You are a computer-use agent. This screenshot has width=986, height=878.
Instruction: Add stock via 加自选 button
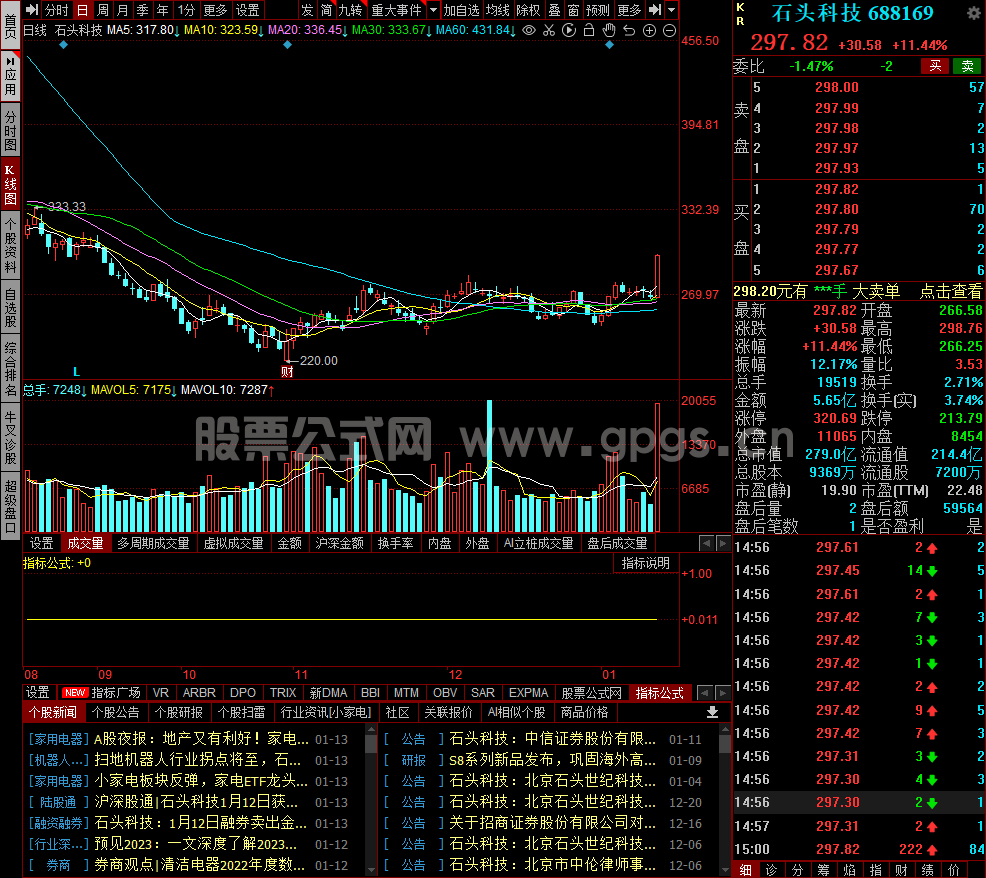[462, 10]
